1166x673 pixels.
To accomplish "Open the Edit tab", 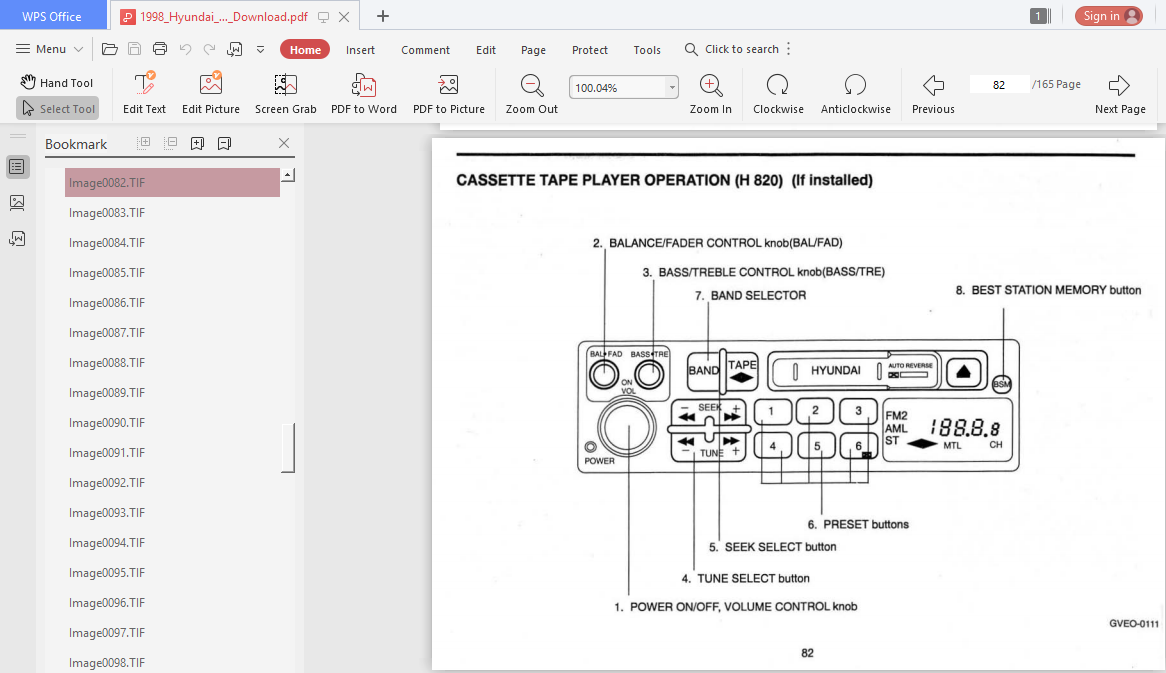I will pos(486,50).
